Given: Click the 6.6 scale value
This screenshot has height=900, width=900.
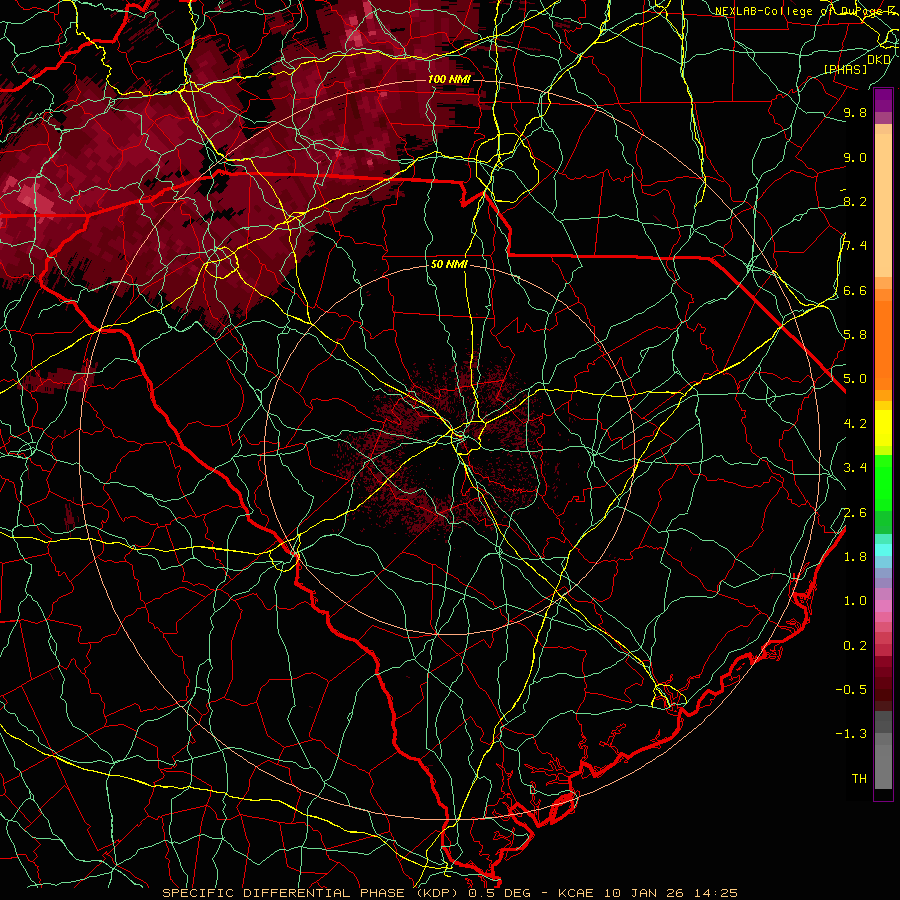Looking at the screenshot, I should click(855, 290).
